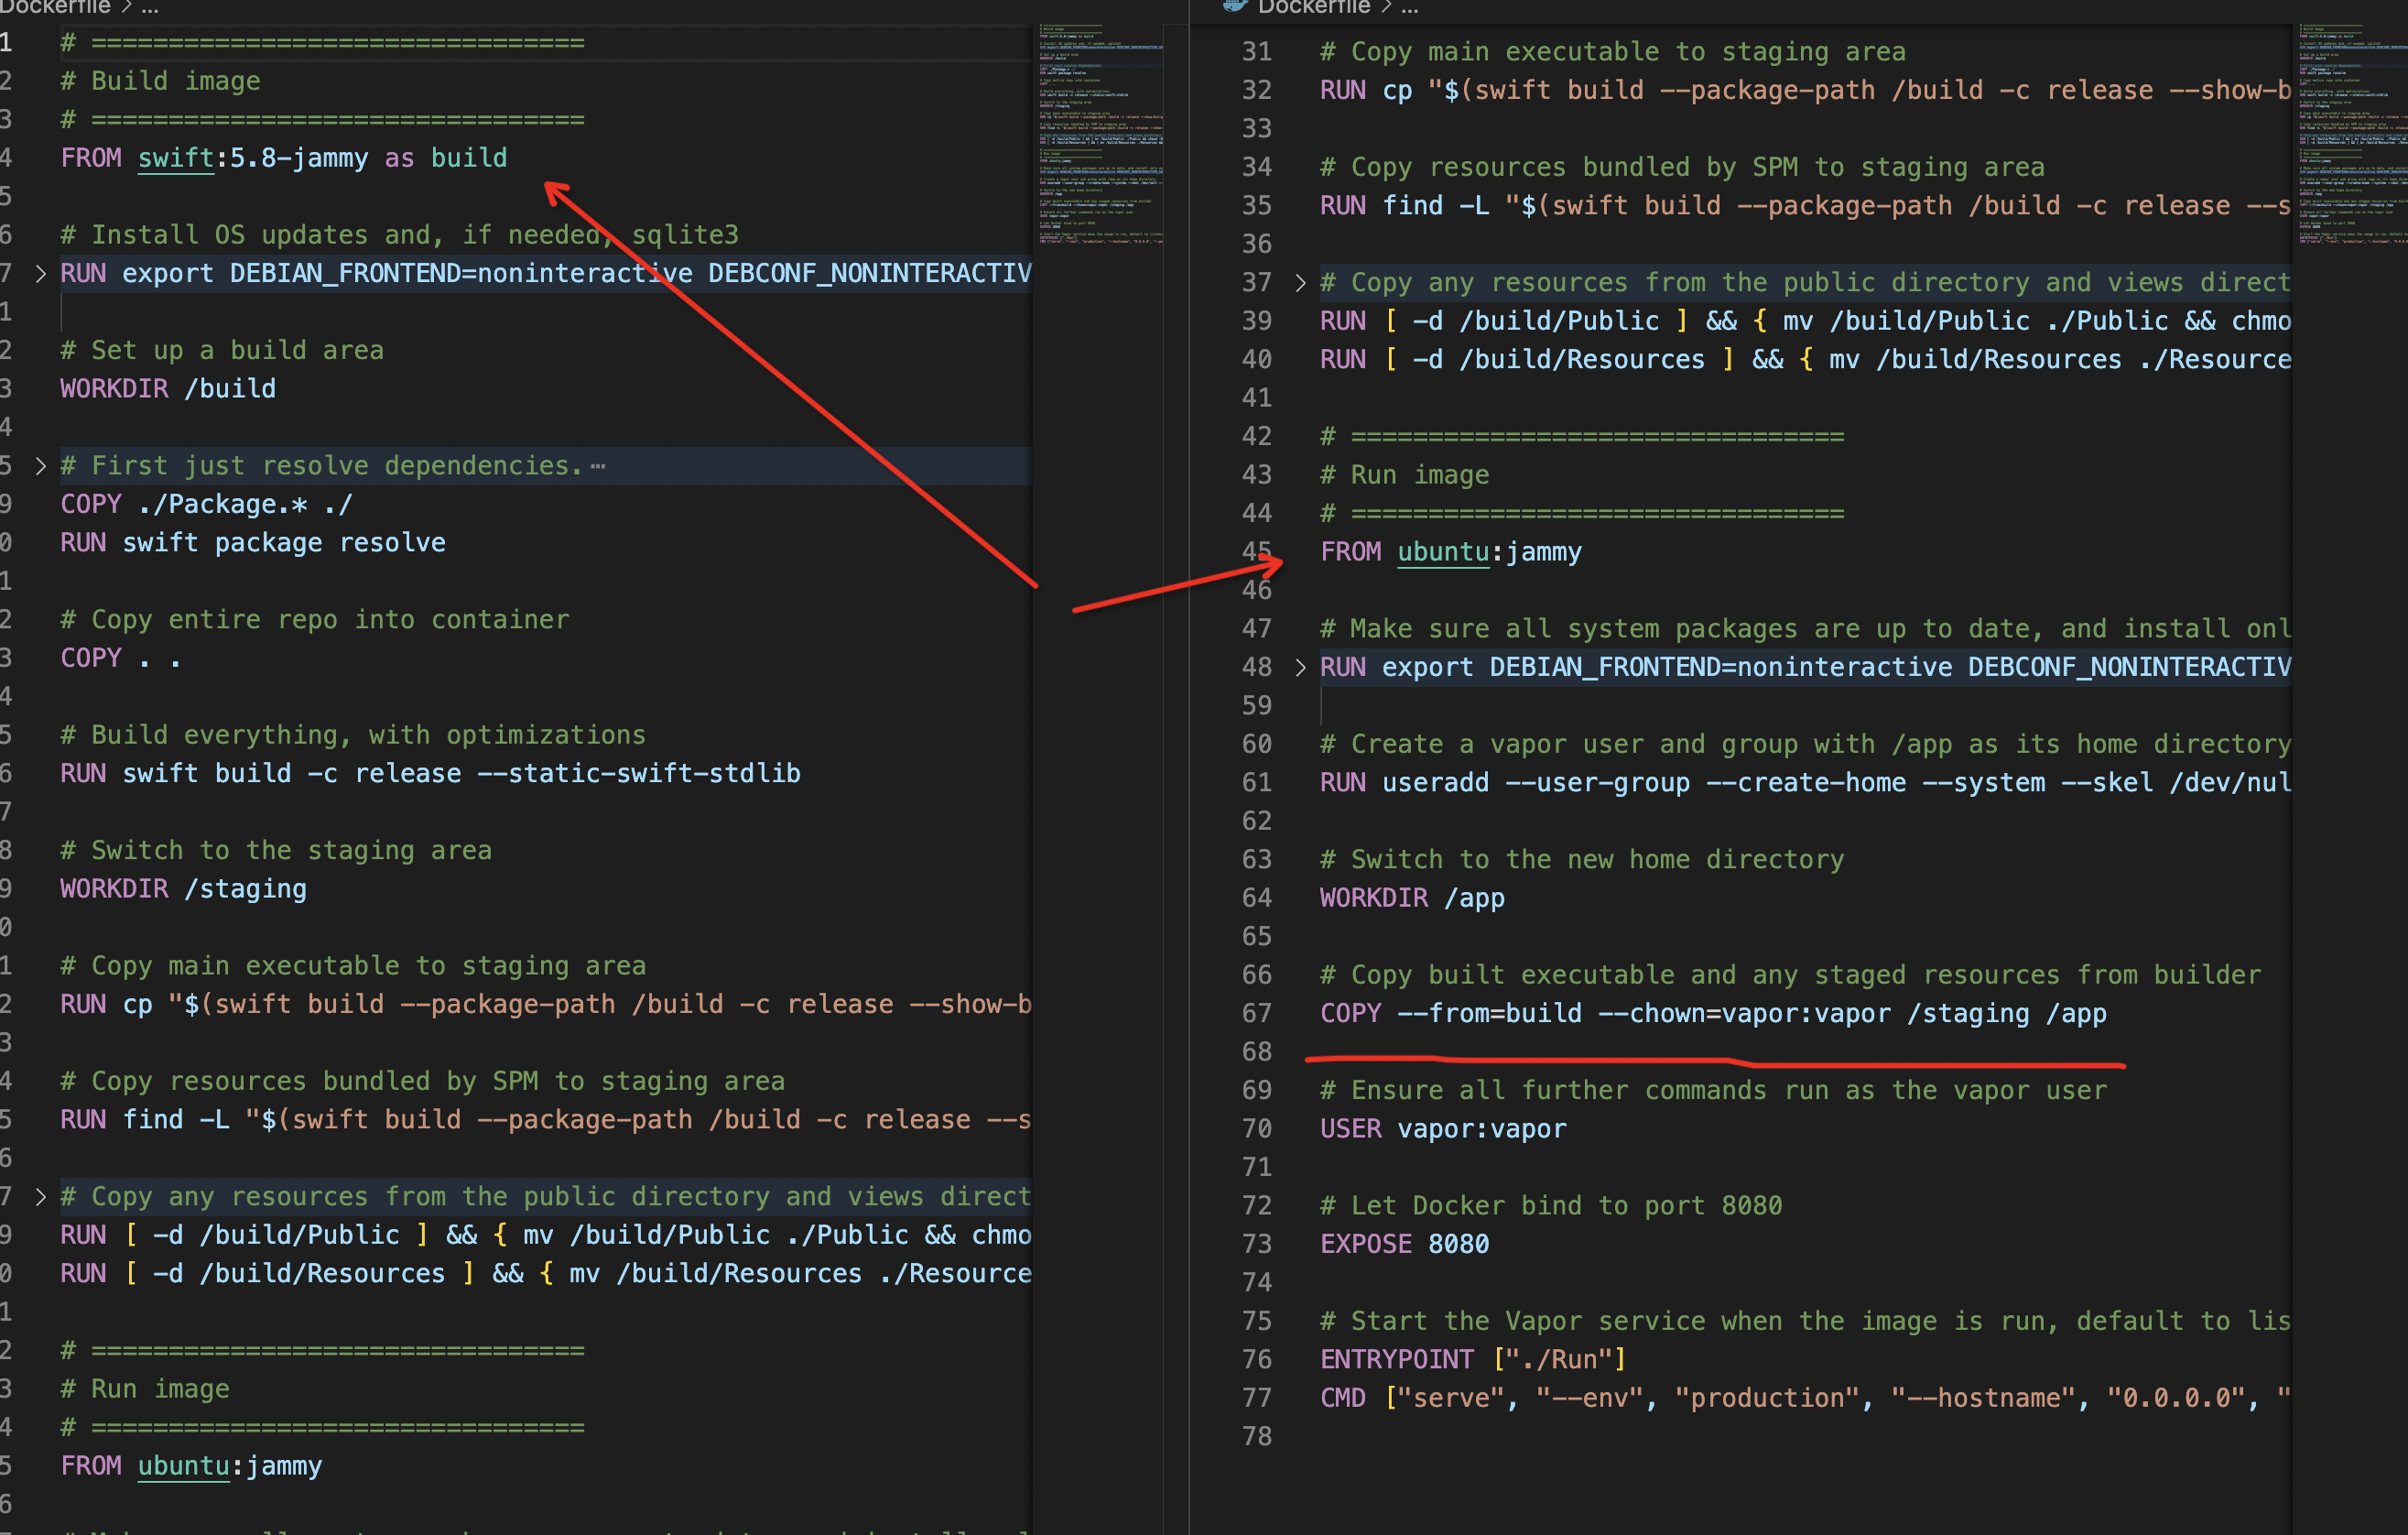2408x1535 pixels.
Task: Click '# Copy resources bundled by SPM' comment line 34
Action: click(x=1682, y=167)
